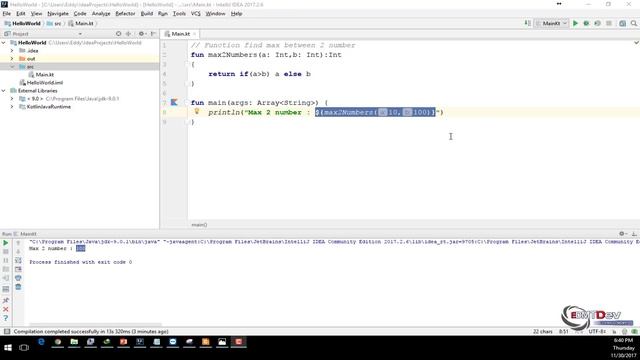
Task: Open the Analyze menu
Action: pos(101,13)
